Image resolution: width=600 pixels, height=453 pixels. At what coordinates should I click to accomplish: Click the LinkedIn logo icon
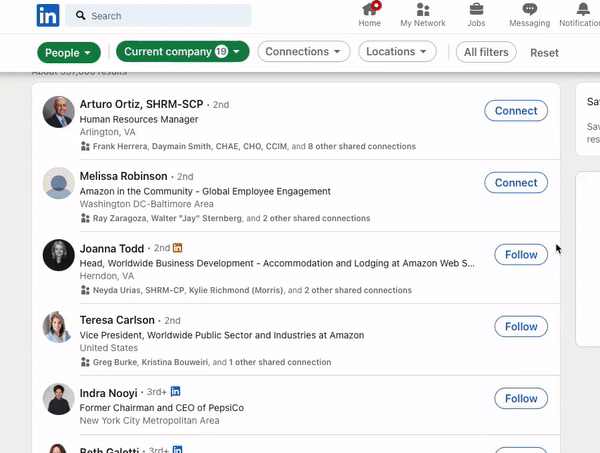(x=48, y=15)
